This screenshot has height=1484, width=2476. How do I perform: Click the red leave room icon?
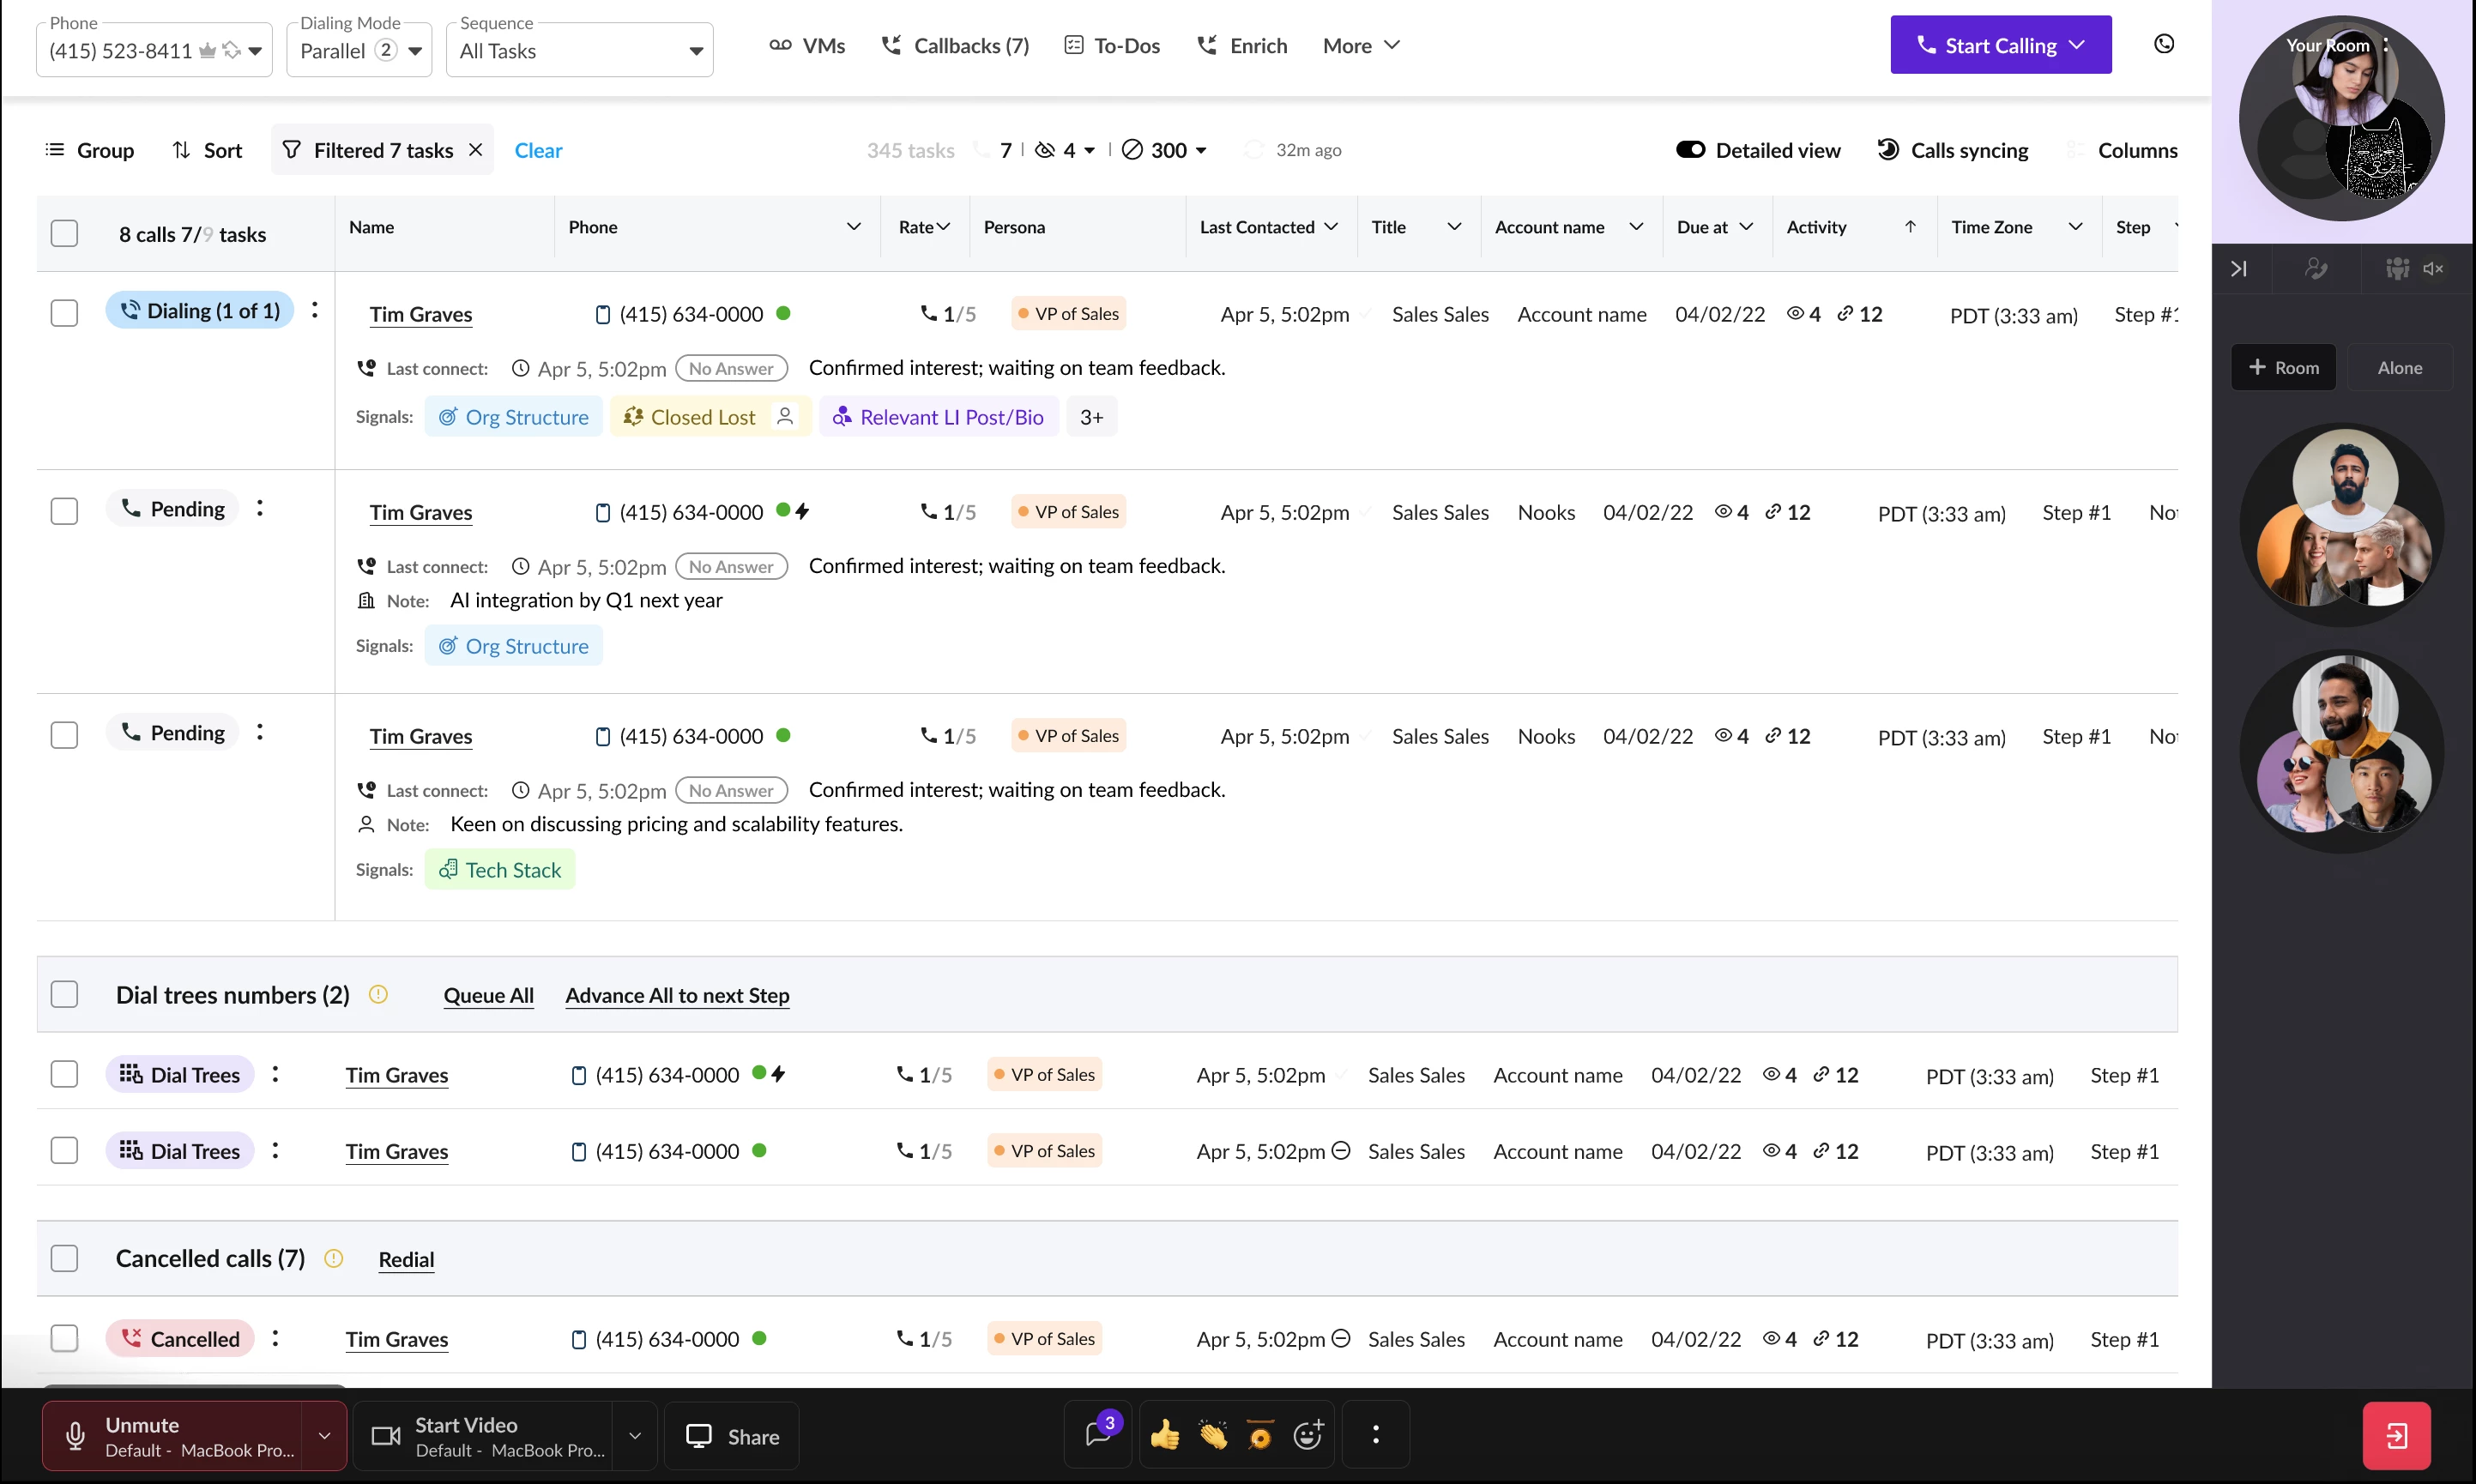[2396, 1436]
